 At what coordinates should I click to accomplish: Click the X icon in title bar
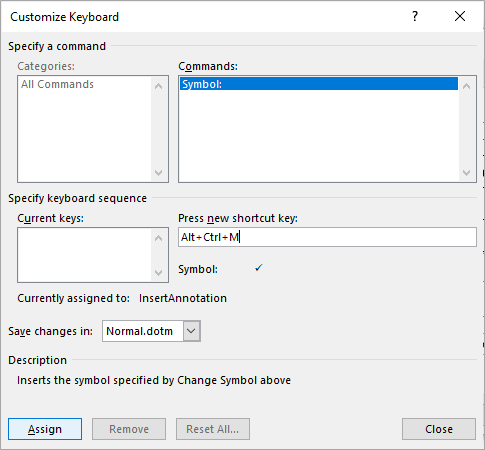[x=460, y=16]
